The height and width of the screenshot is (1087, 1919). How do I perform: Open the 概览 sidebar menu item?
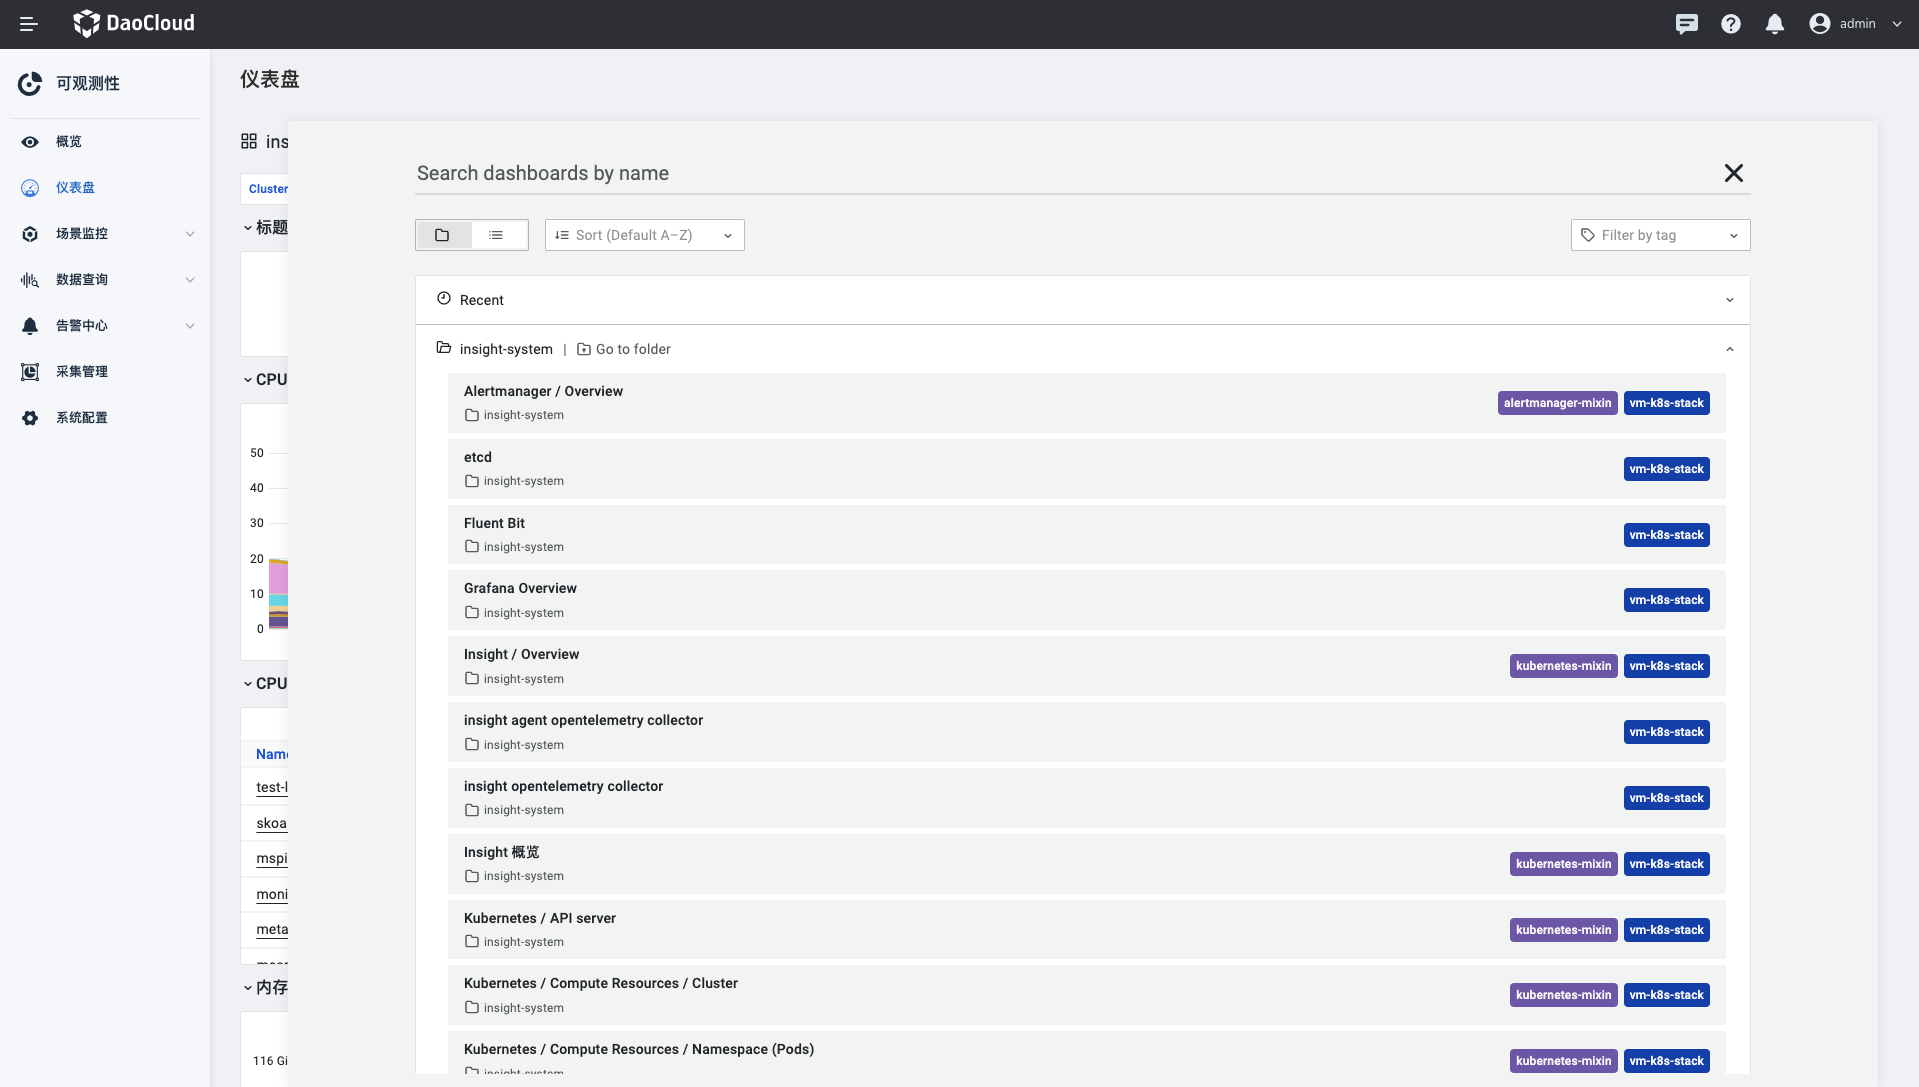pos(69,142)
